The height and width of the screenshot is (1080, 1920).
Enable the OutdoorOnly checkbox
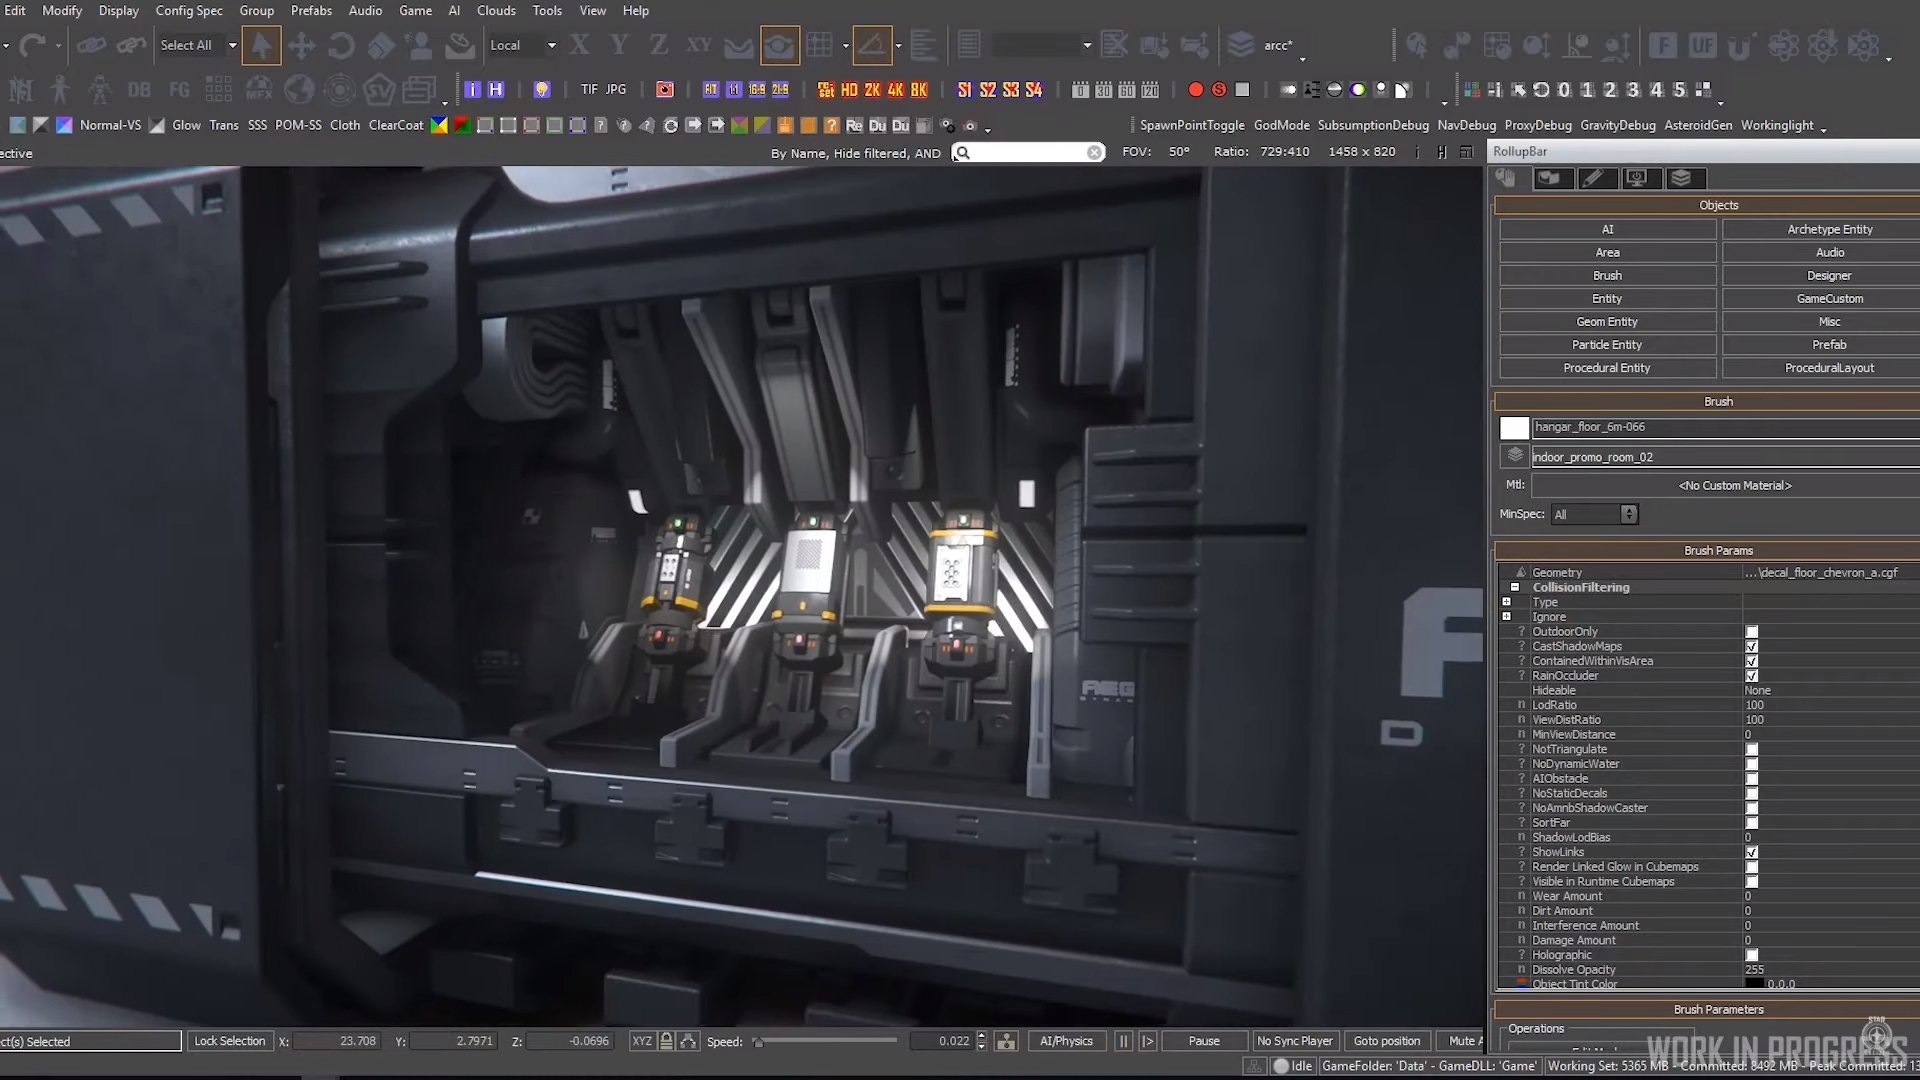[x=1751, y=632]
